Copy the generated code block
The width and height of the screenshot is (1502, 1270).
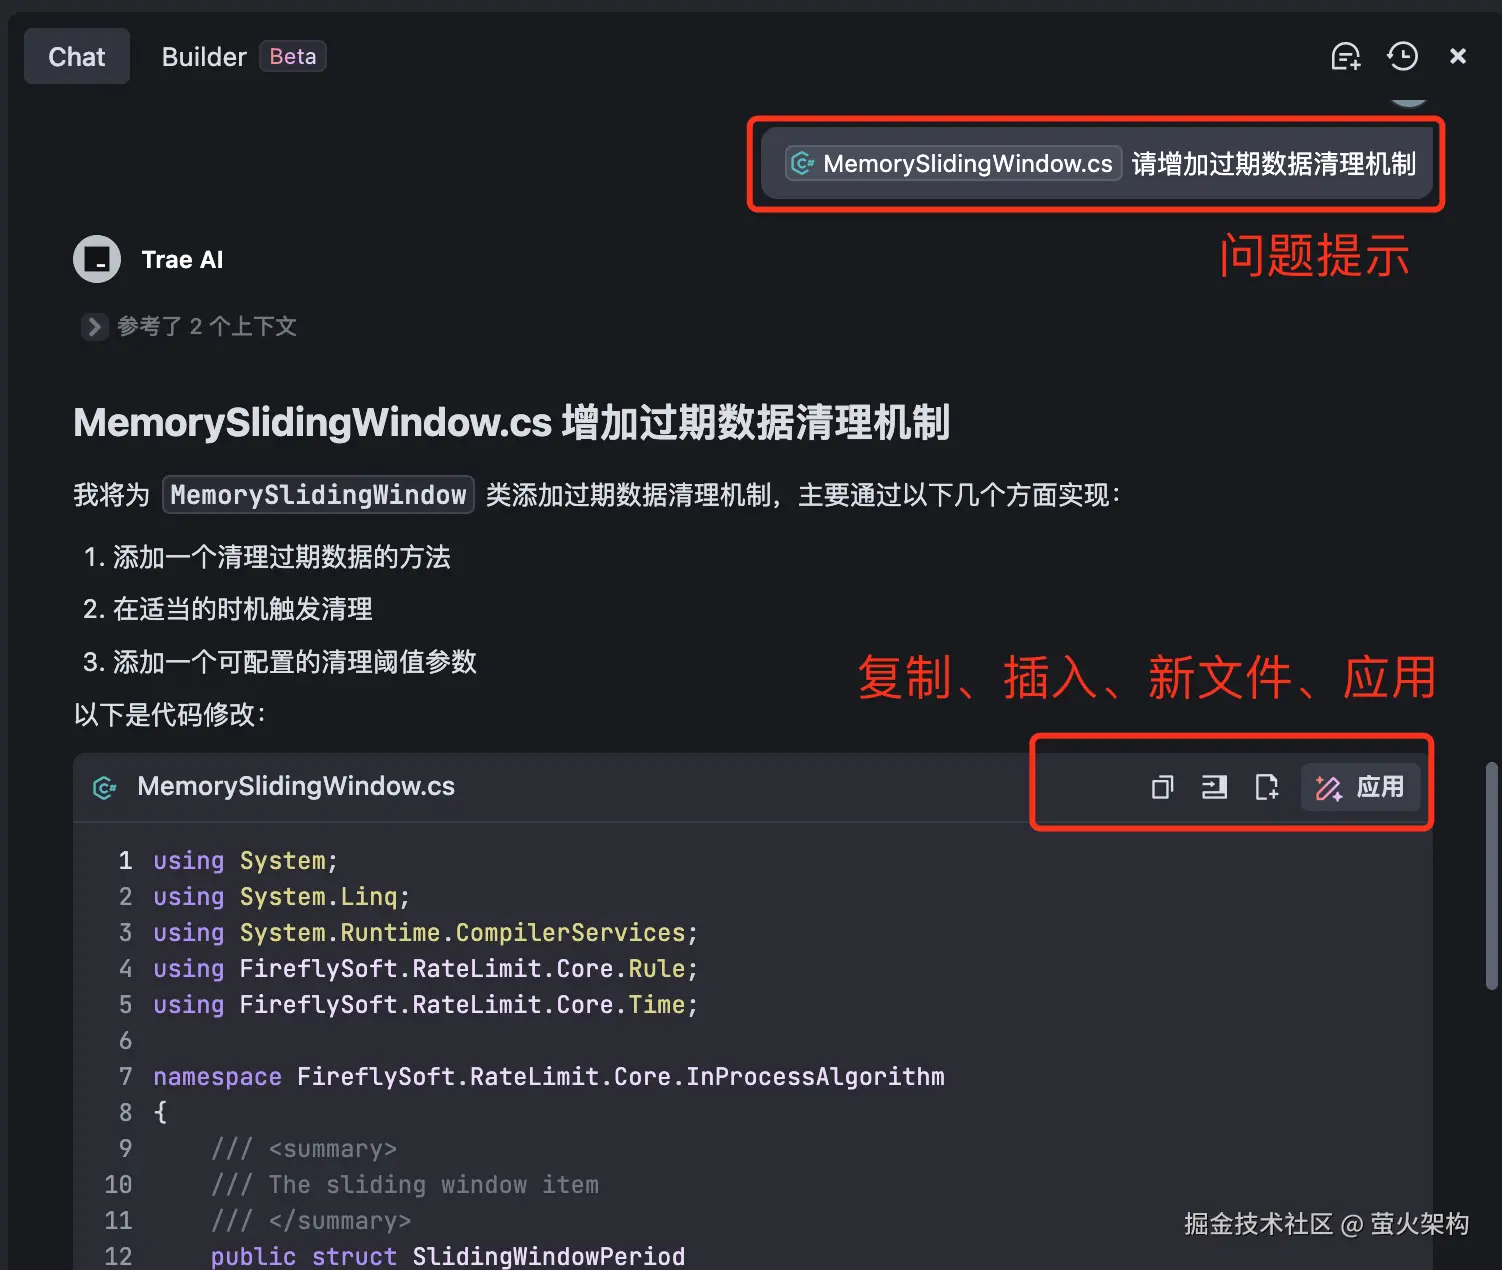pos(1162,788)
